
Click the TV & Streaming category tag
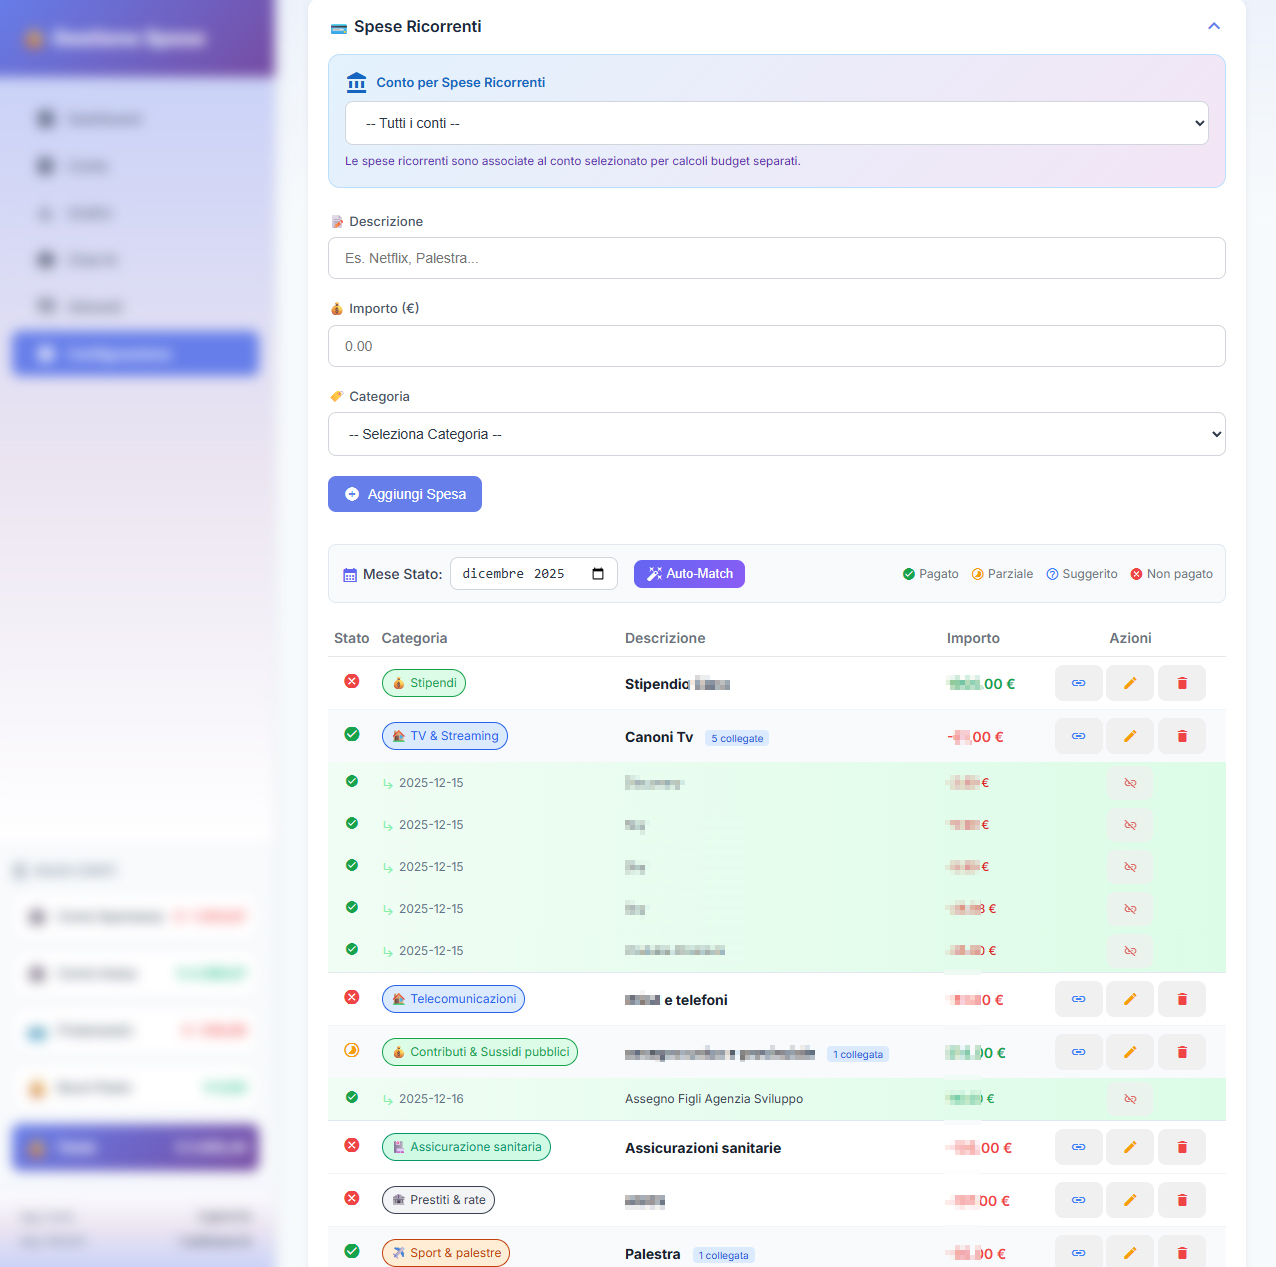[445, 736]
